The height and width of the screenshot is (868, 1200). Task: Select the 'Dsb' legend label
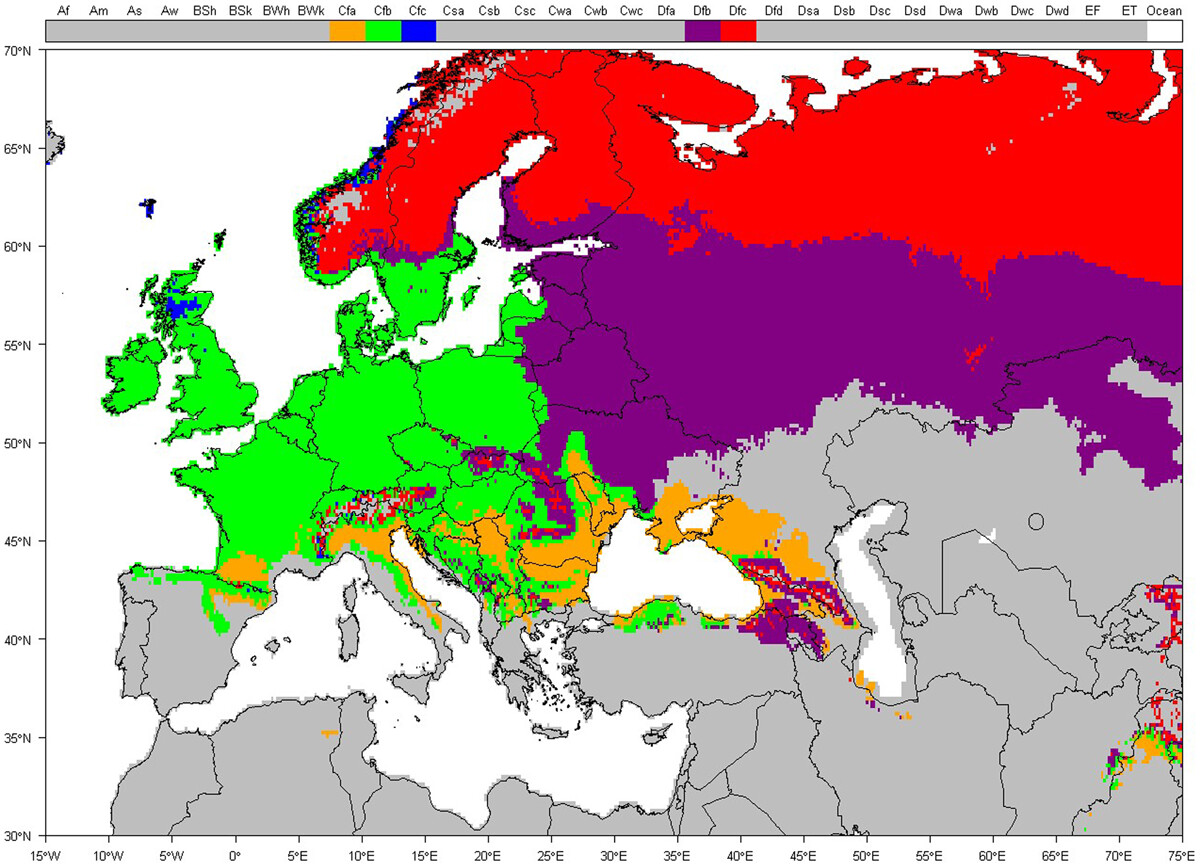845,11
